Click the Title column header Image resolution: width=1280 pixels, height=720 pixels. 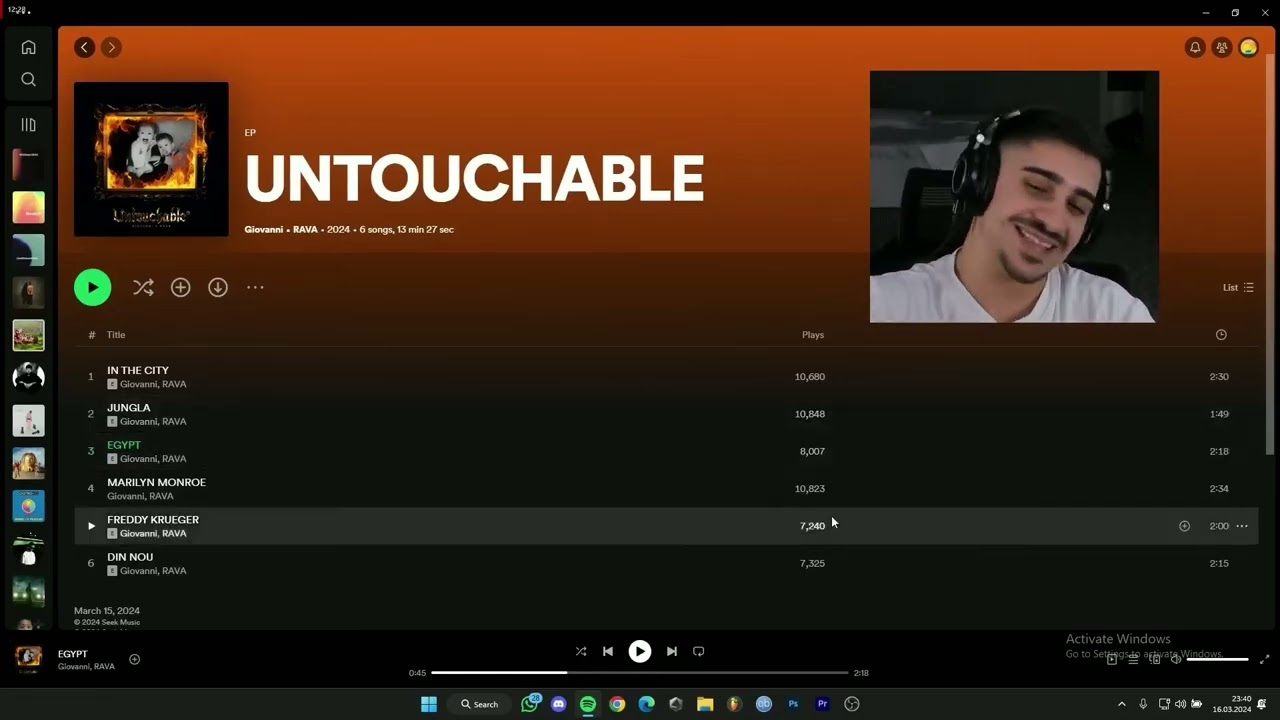click(x=116, y=335)
